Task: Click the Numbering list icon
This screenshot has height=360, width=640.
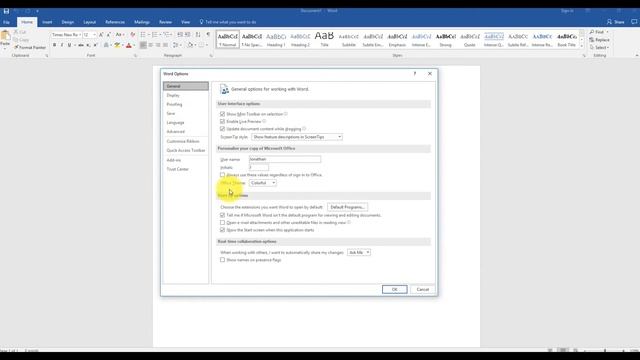Action: 155,35
